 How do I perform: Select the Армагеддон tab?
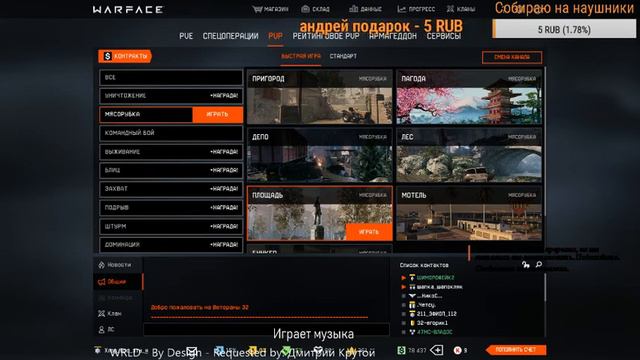393,36
